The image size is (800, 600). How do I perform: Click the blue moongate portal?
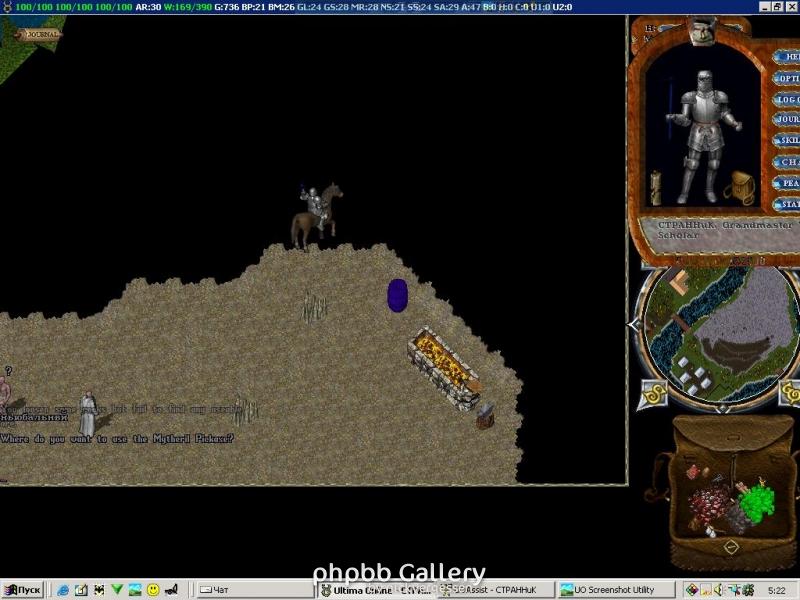coord(397,295)
